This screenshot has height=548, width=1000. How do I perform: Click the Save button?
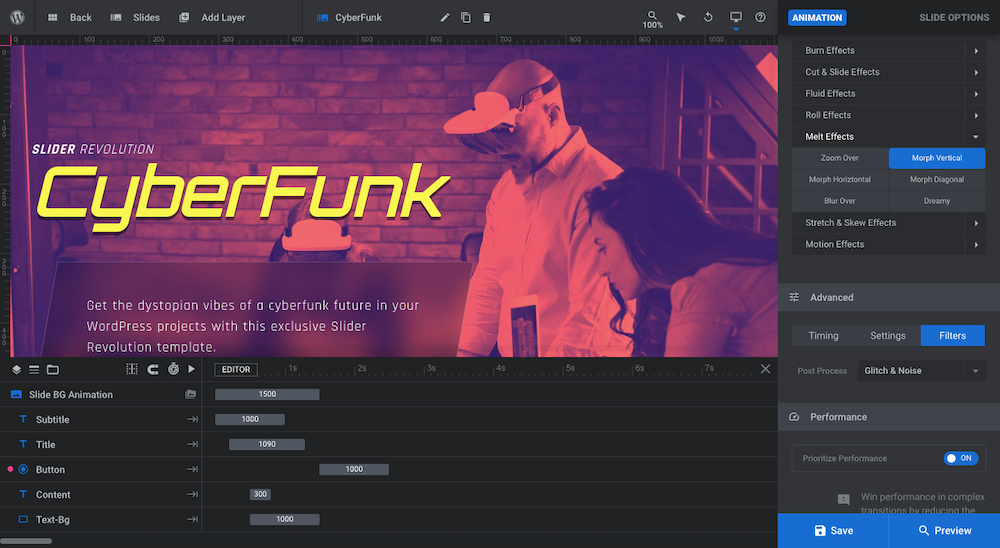point(833,531)
